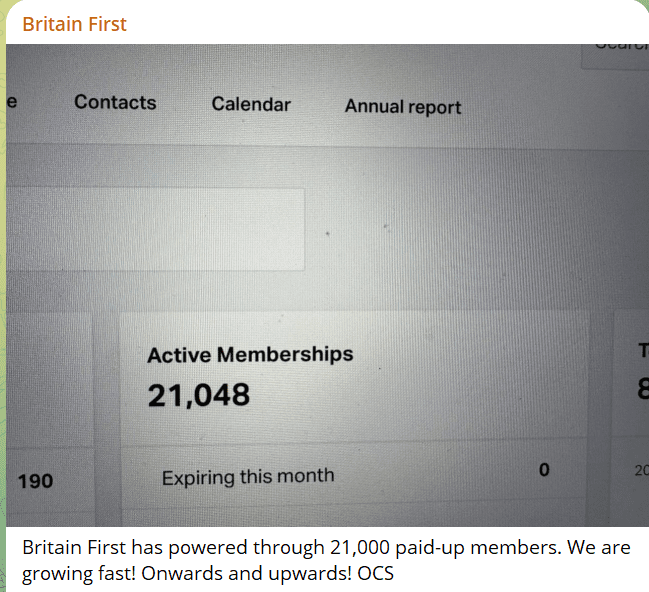Screen dimensions: 649x592
Task: Click the 190 figure in left card
Action: [x=36, y=481]
